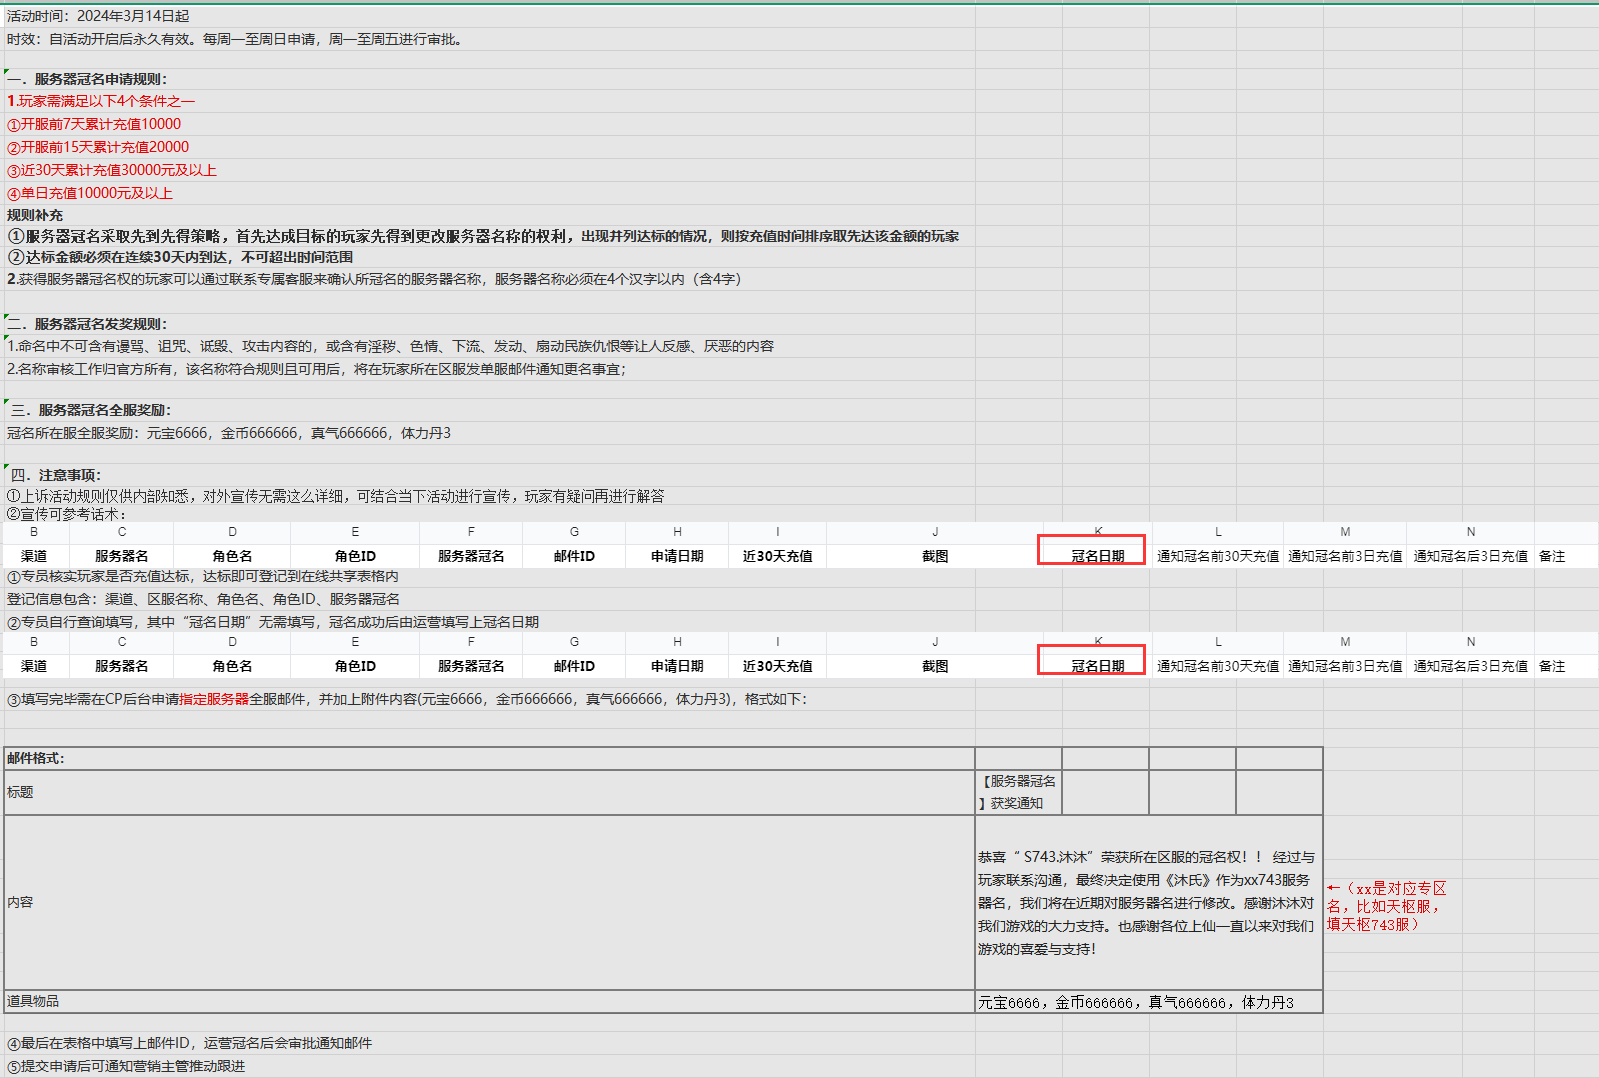Click the 道具物品 row label cell

click(34, 1001)
